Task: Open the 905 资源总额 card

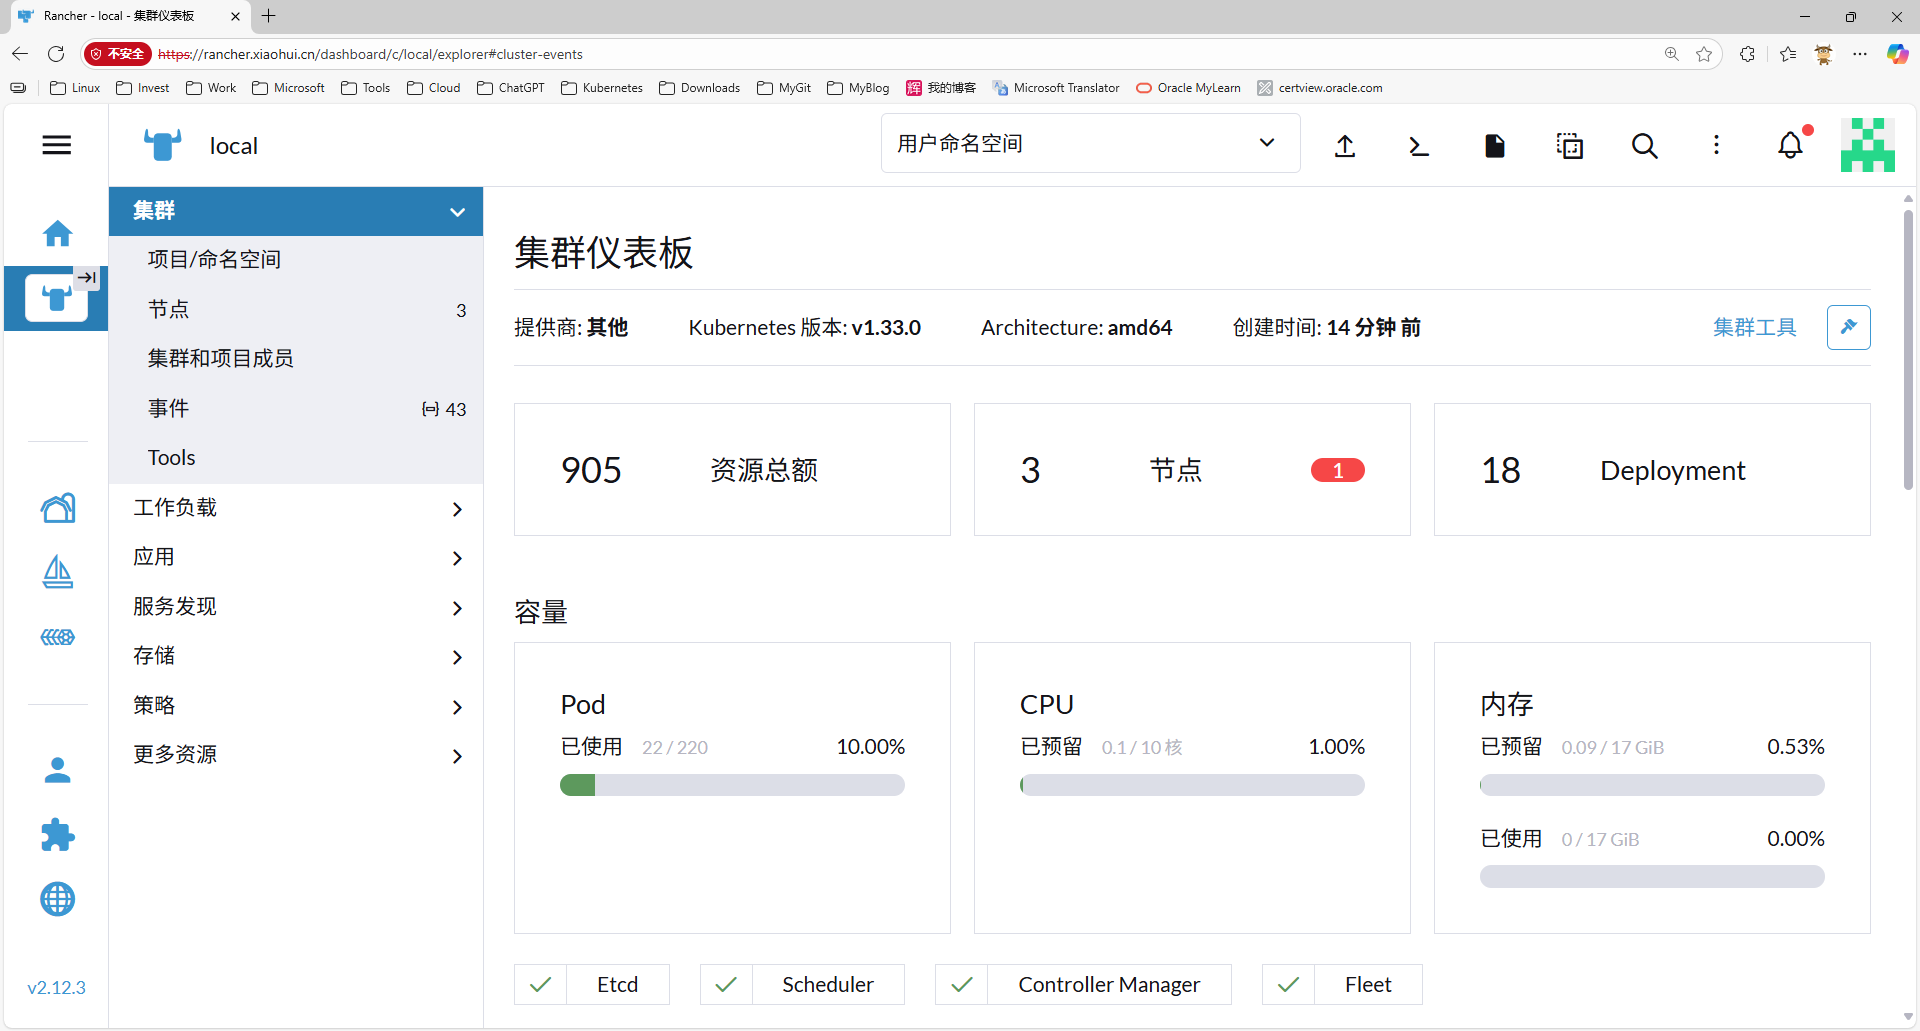Action: pos(732,470)
